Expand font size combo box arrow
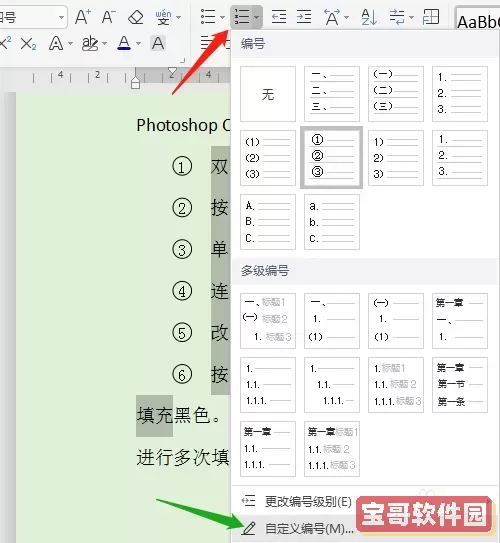 (61, 17)
